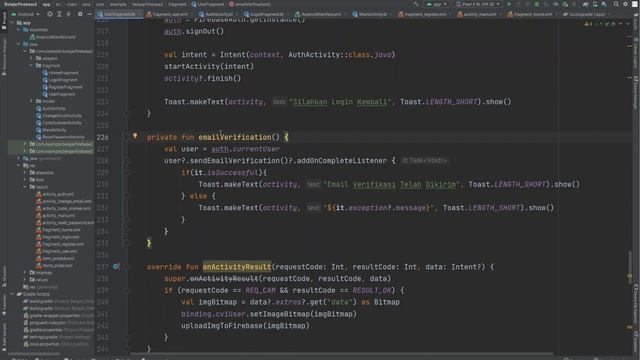The image size is (640, 360).
Task: Click the Debug app bug icon
Action: [537, 4]
